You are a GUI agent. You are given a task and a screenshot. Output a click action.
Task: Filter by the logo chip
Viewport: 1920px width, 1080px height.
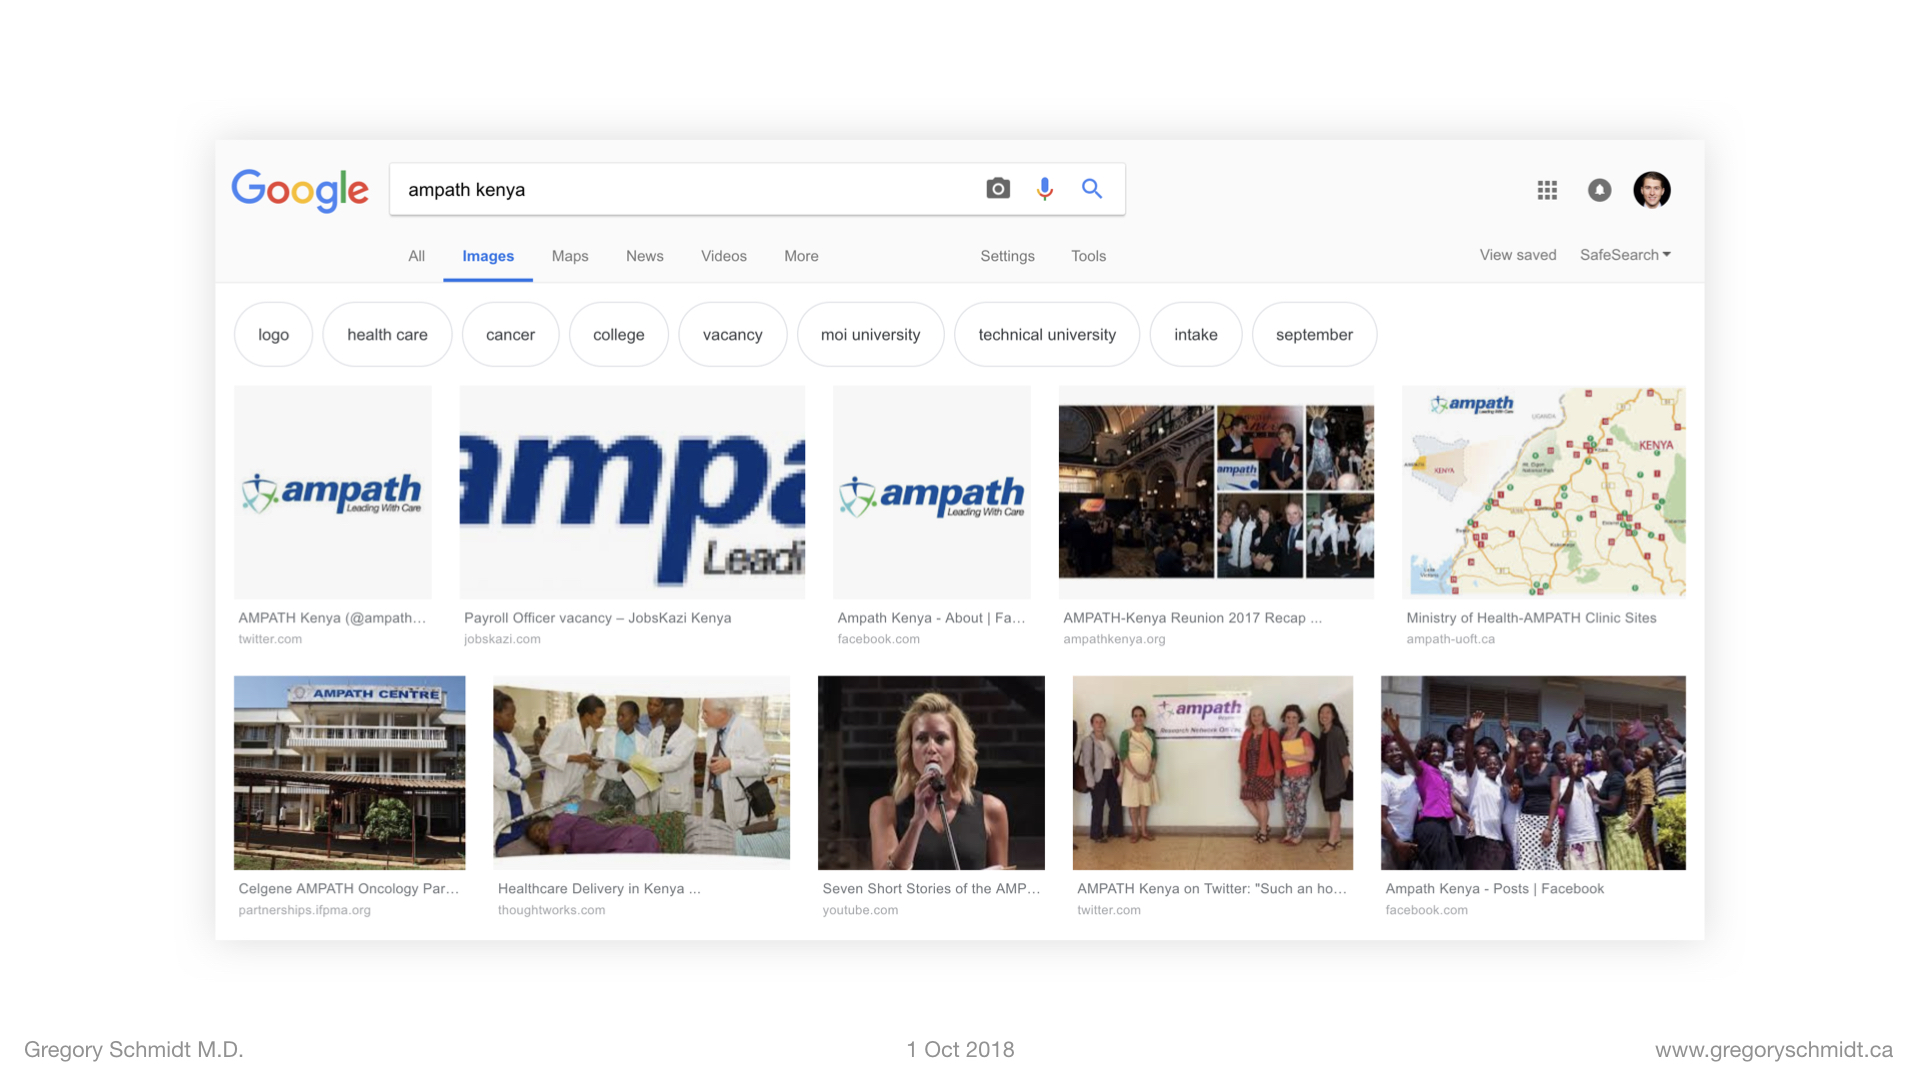pos(273,334)
